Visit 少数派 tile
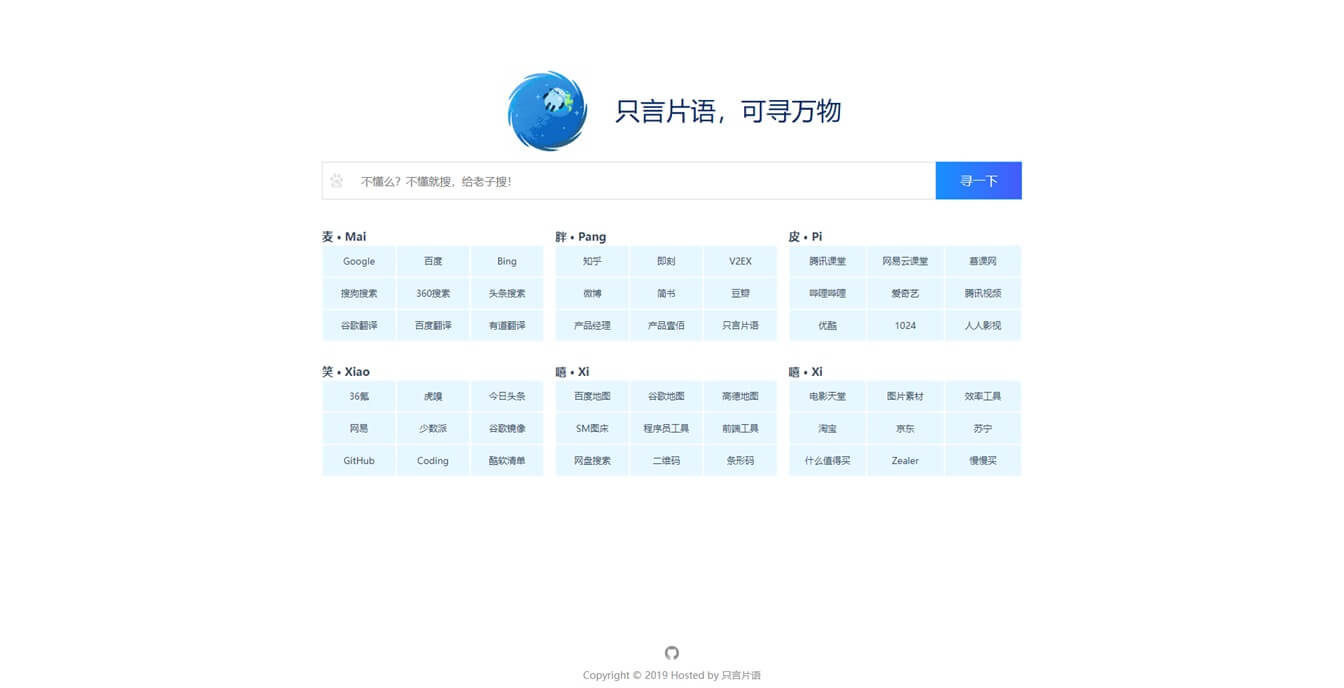This screenshot has width=1344, height=688. tap(433, 428)
